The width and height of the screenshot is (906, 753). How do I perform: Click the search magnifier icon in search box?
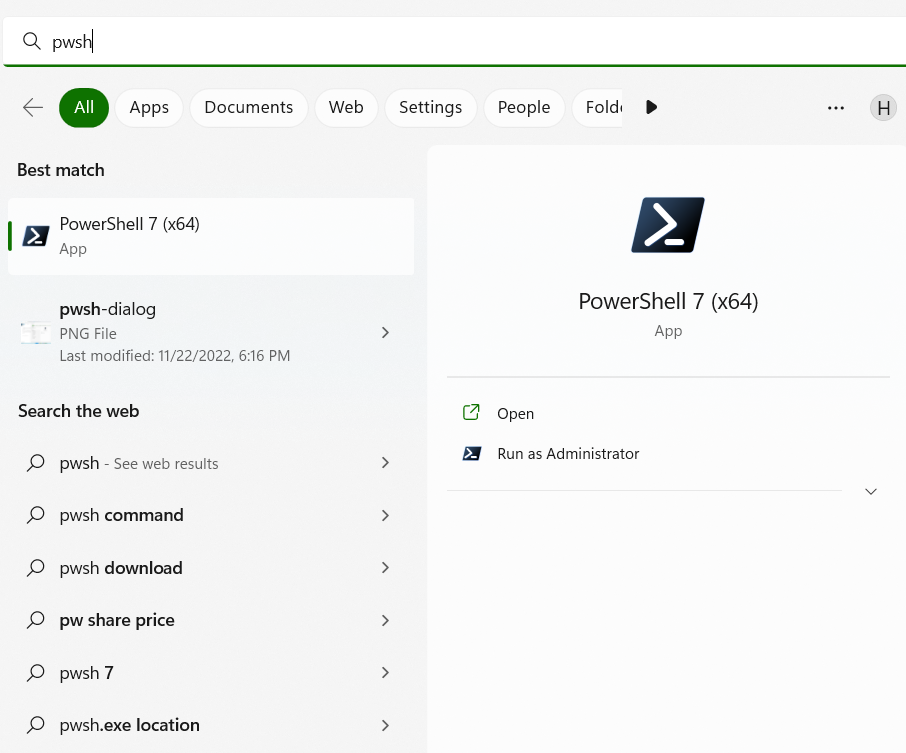31,41
